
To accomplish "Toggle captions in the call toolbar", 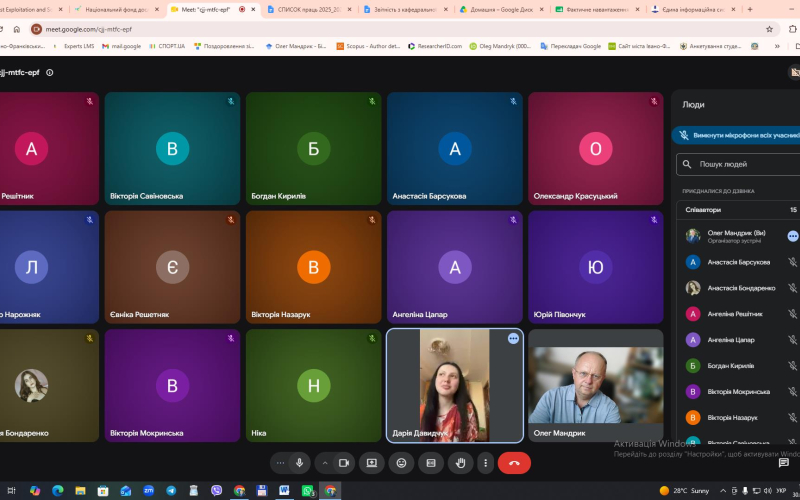I will 431,463.
